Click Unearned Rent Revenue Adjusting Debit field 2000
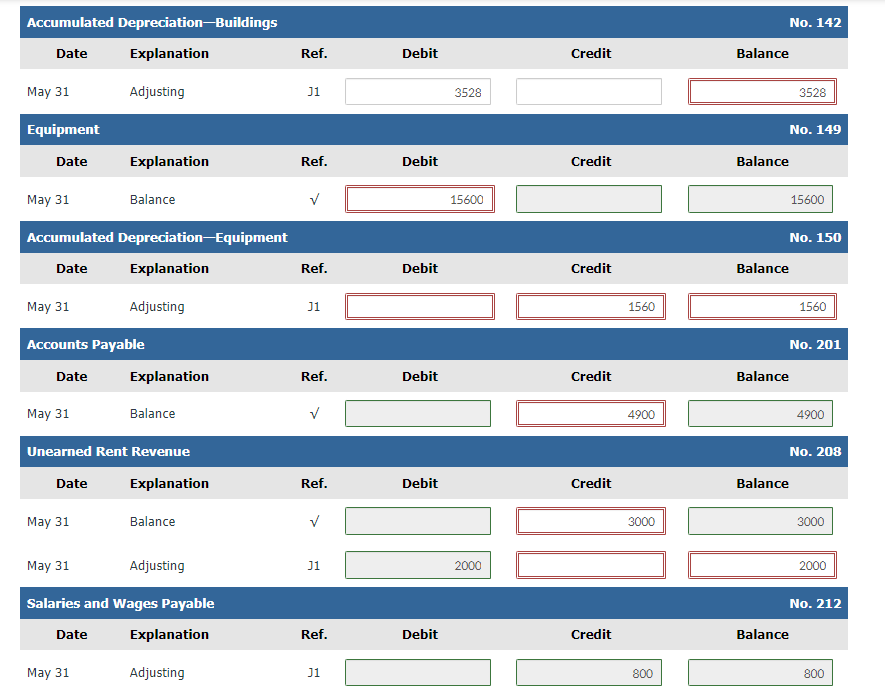 418,565
